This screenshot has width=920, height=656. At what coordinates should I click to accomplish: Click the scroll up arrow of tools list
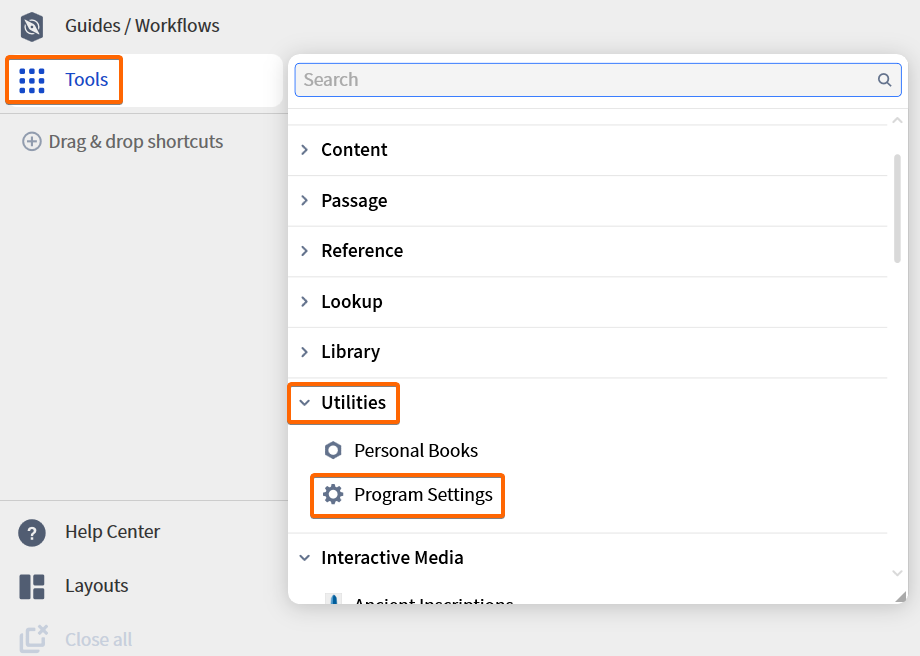point(897,120)
